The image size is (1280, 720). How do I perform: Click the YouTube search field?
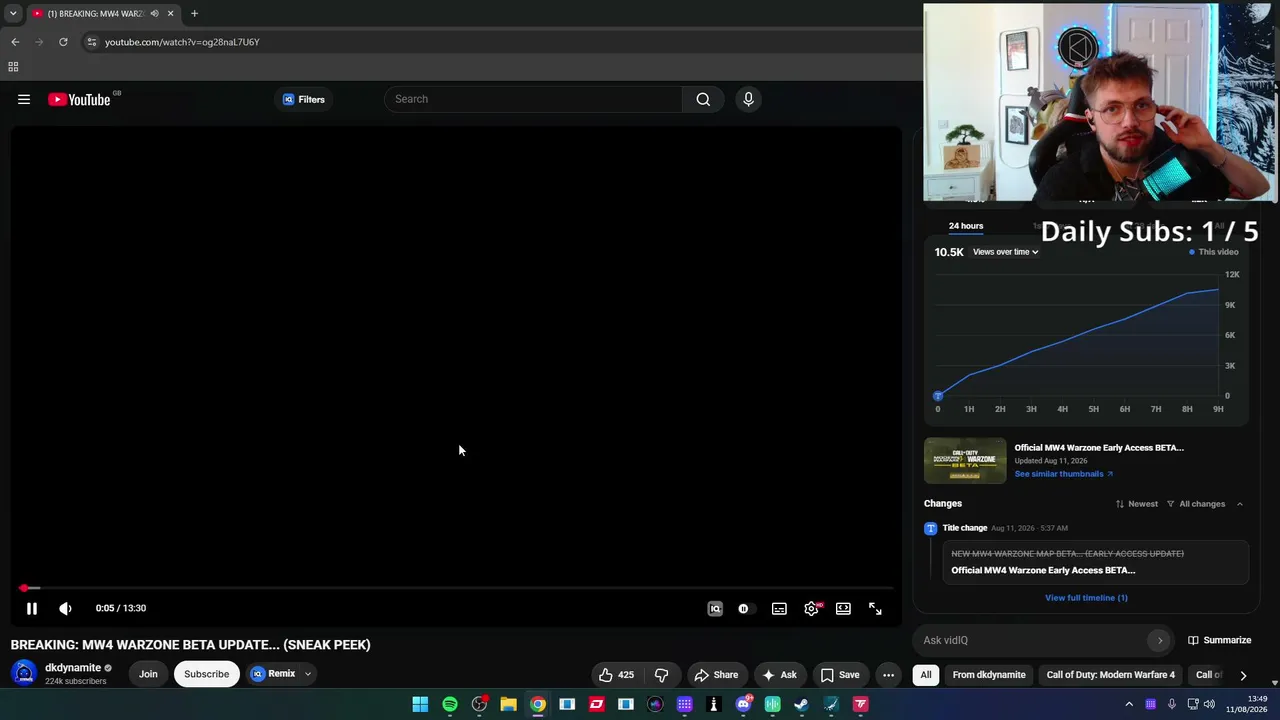point(534,99)
